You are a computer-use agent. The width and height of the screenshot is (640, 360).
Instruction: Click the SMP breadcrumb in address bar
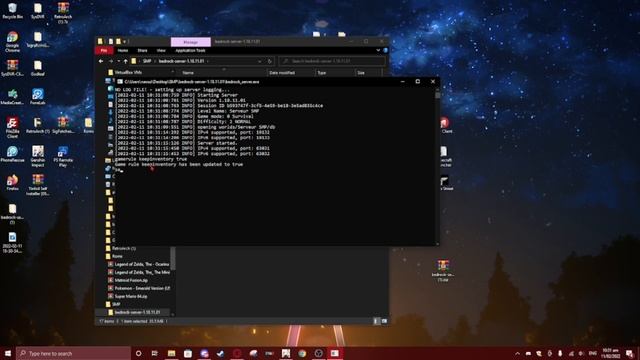147,61
